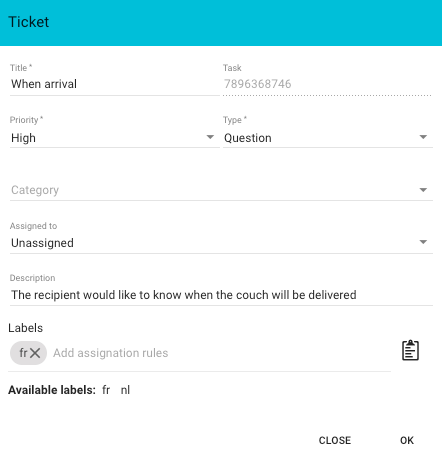This screenshot has width=442, height=453.
Task: Click the Priority dropdown arrow
Action: point(210,137)
